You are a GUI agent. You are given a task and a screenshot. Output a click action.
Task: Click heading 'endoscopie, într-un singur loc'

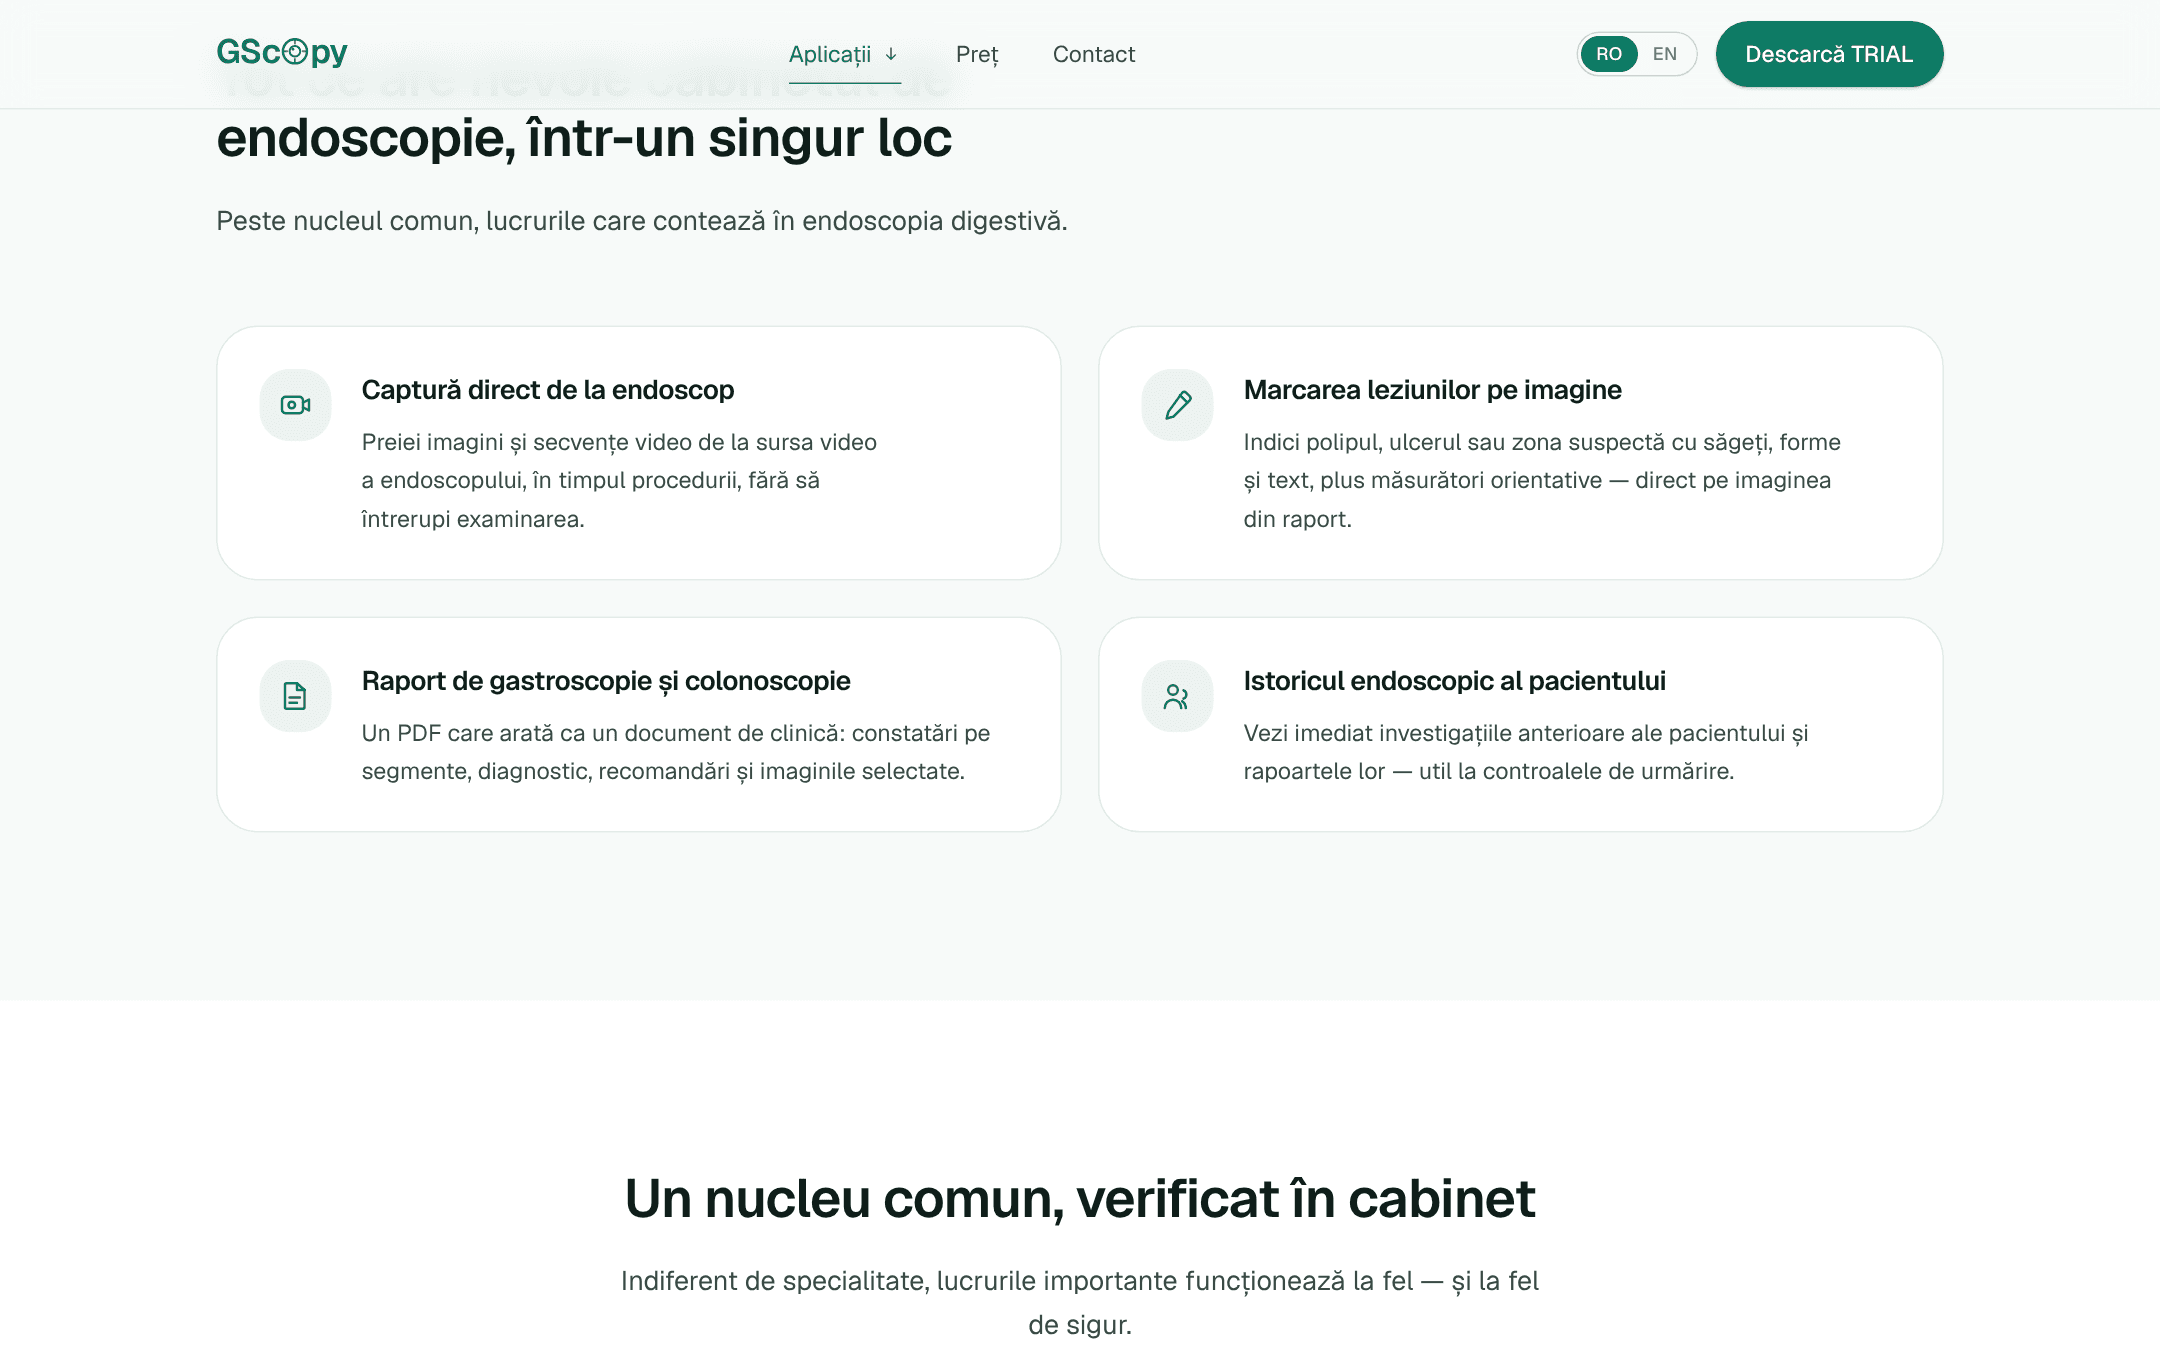[584, 138]
